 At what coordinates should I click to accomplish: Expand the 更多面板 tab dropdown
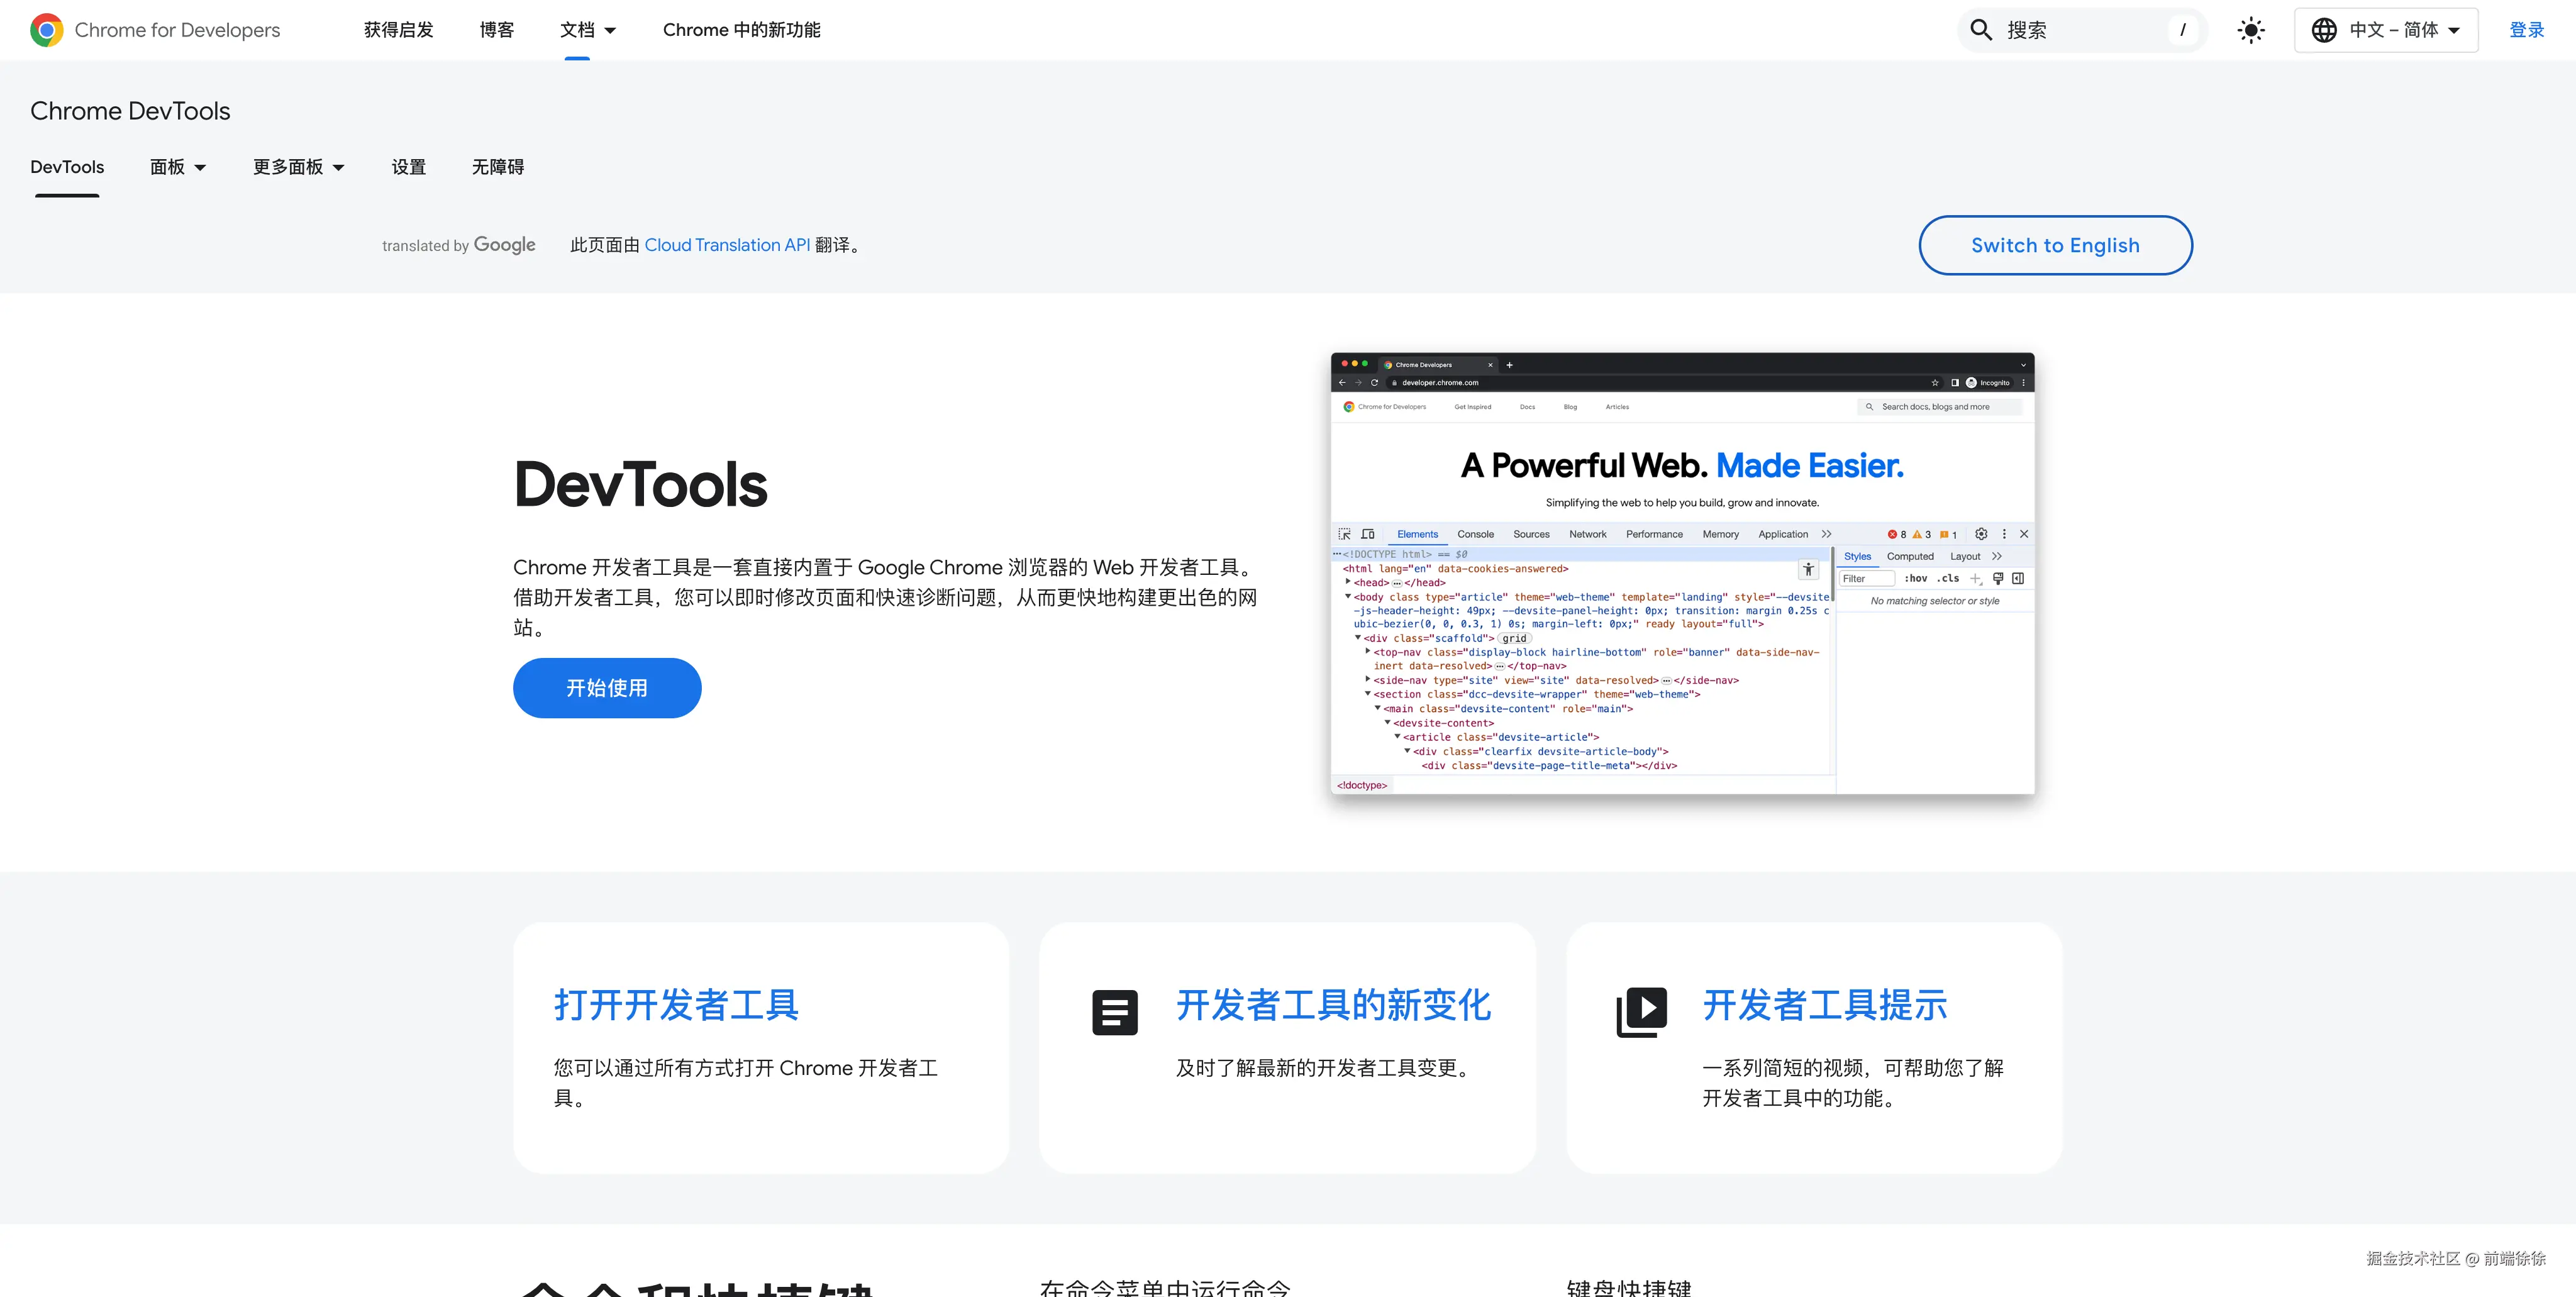(x=298, y=167)
